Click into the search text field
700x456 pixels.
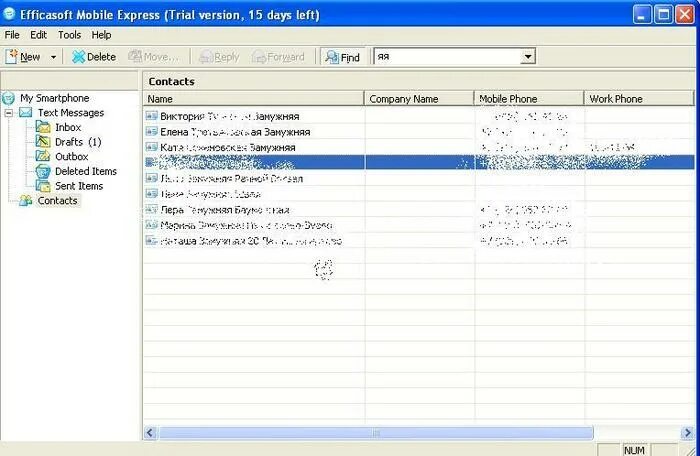[447, 57]
